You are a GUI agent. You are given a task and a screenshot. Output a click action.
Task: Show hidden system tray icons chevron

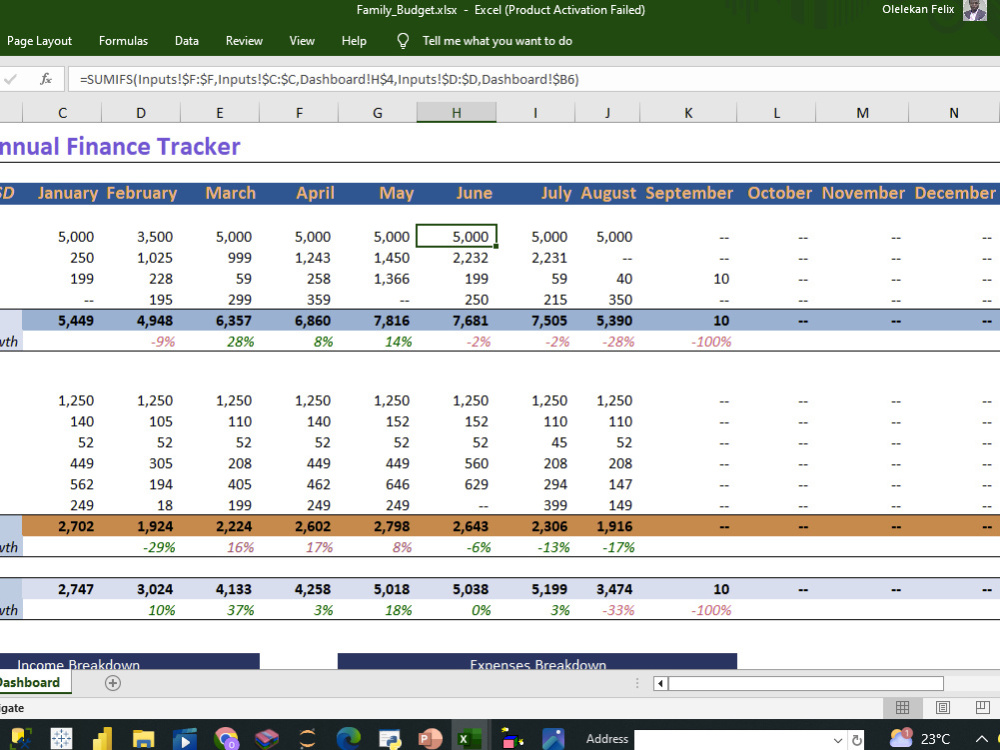tap(982, 739)
